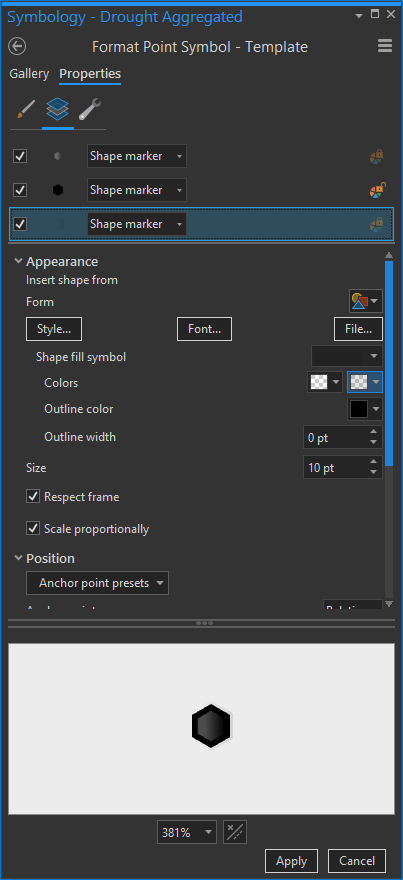Decrease Size with down arrow

(x=374, y=473)
